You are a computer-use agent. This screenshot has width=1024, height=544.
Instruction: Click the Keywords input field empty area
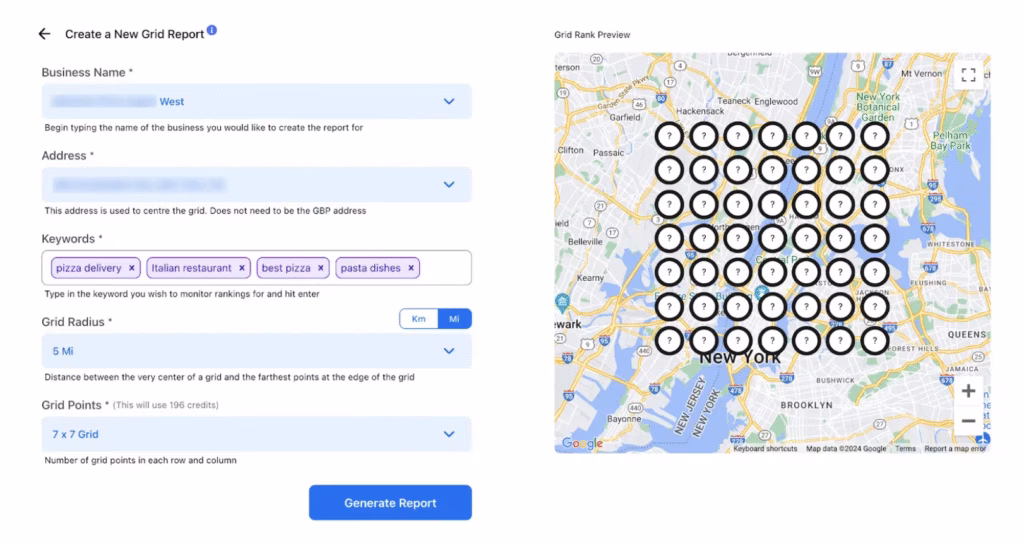(445, 268)
